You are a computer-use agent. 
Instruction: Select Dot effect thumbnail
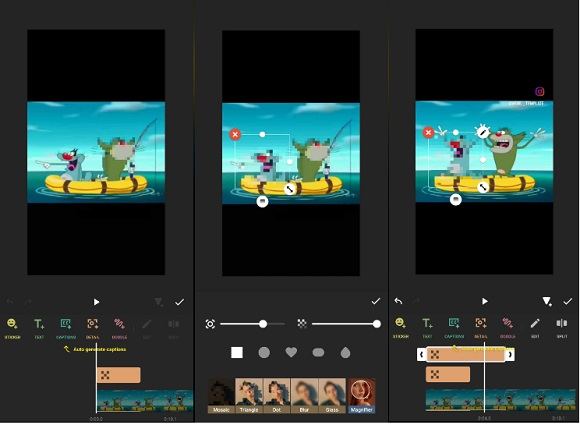[x=277, y=395]
